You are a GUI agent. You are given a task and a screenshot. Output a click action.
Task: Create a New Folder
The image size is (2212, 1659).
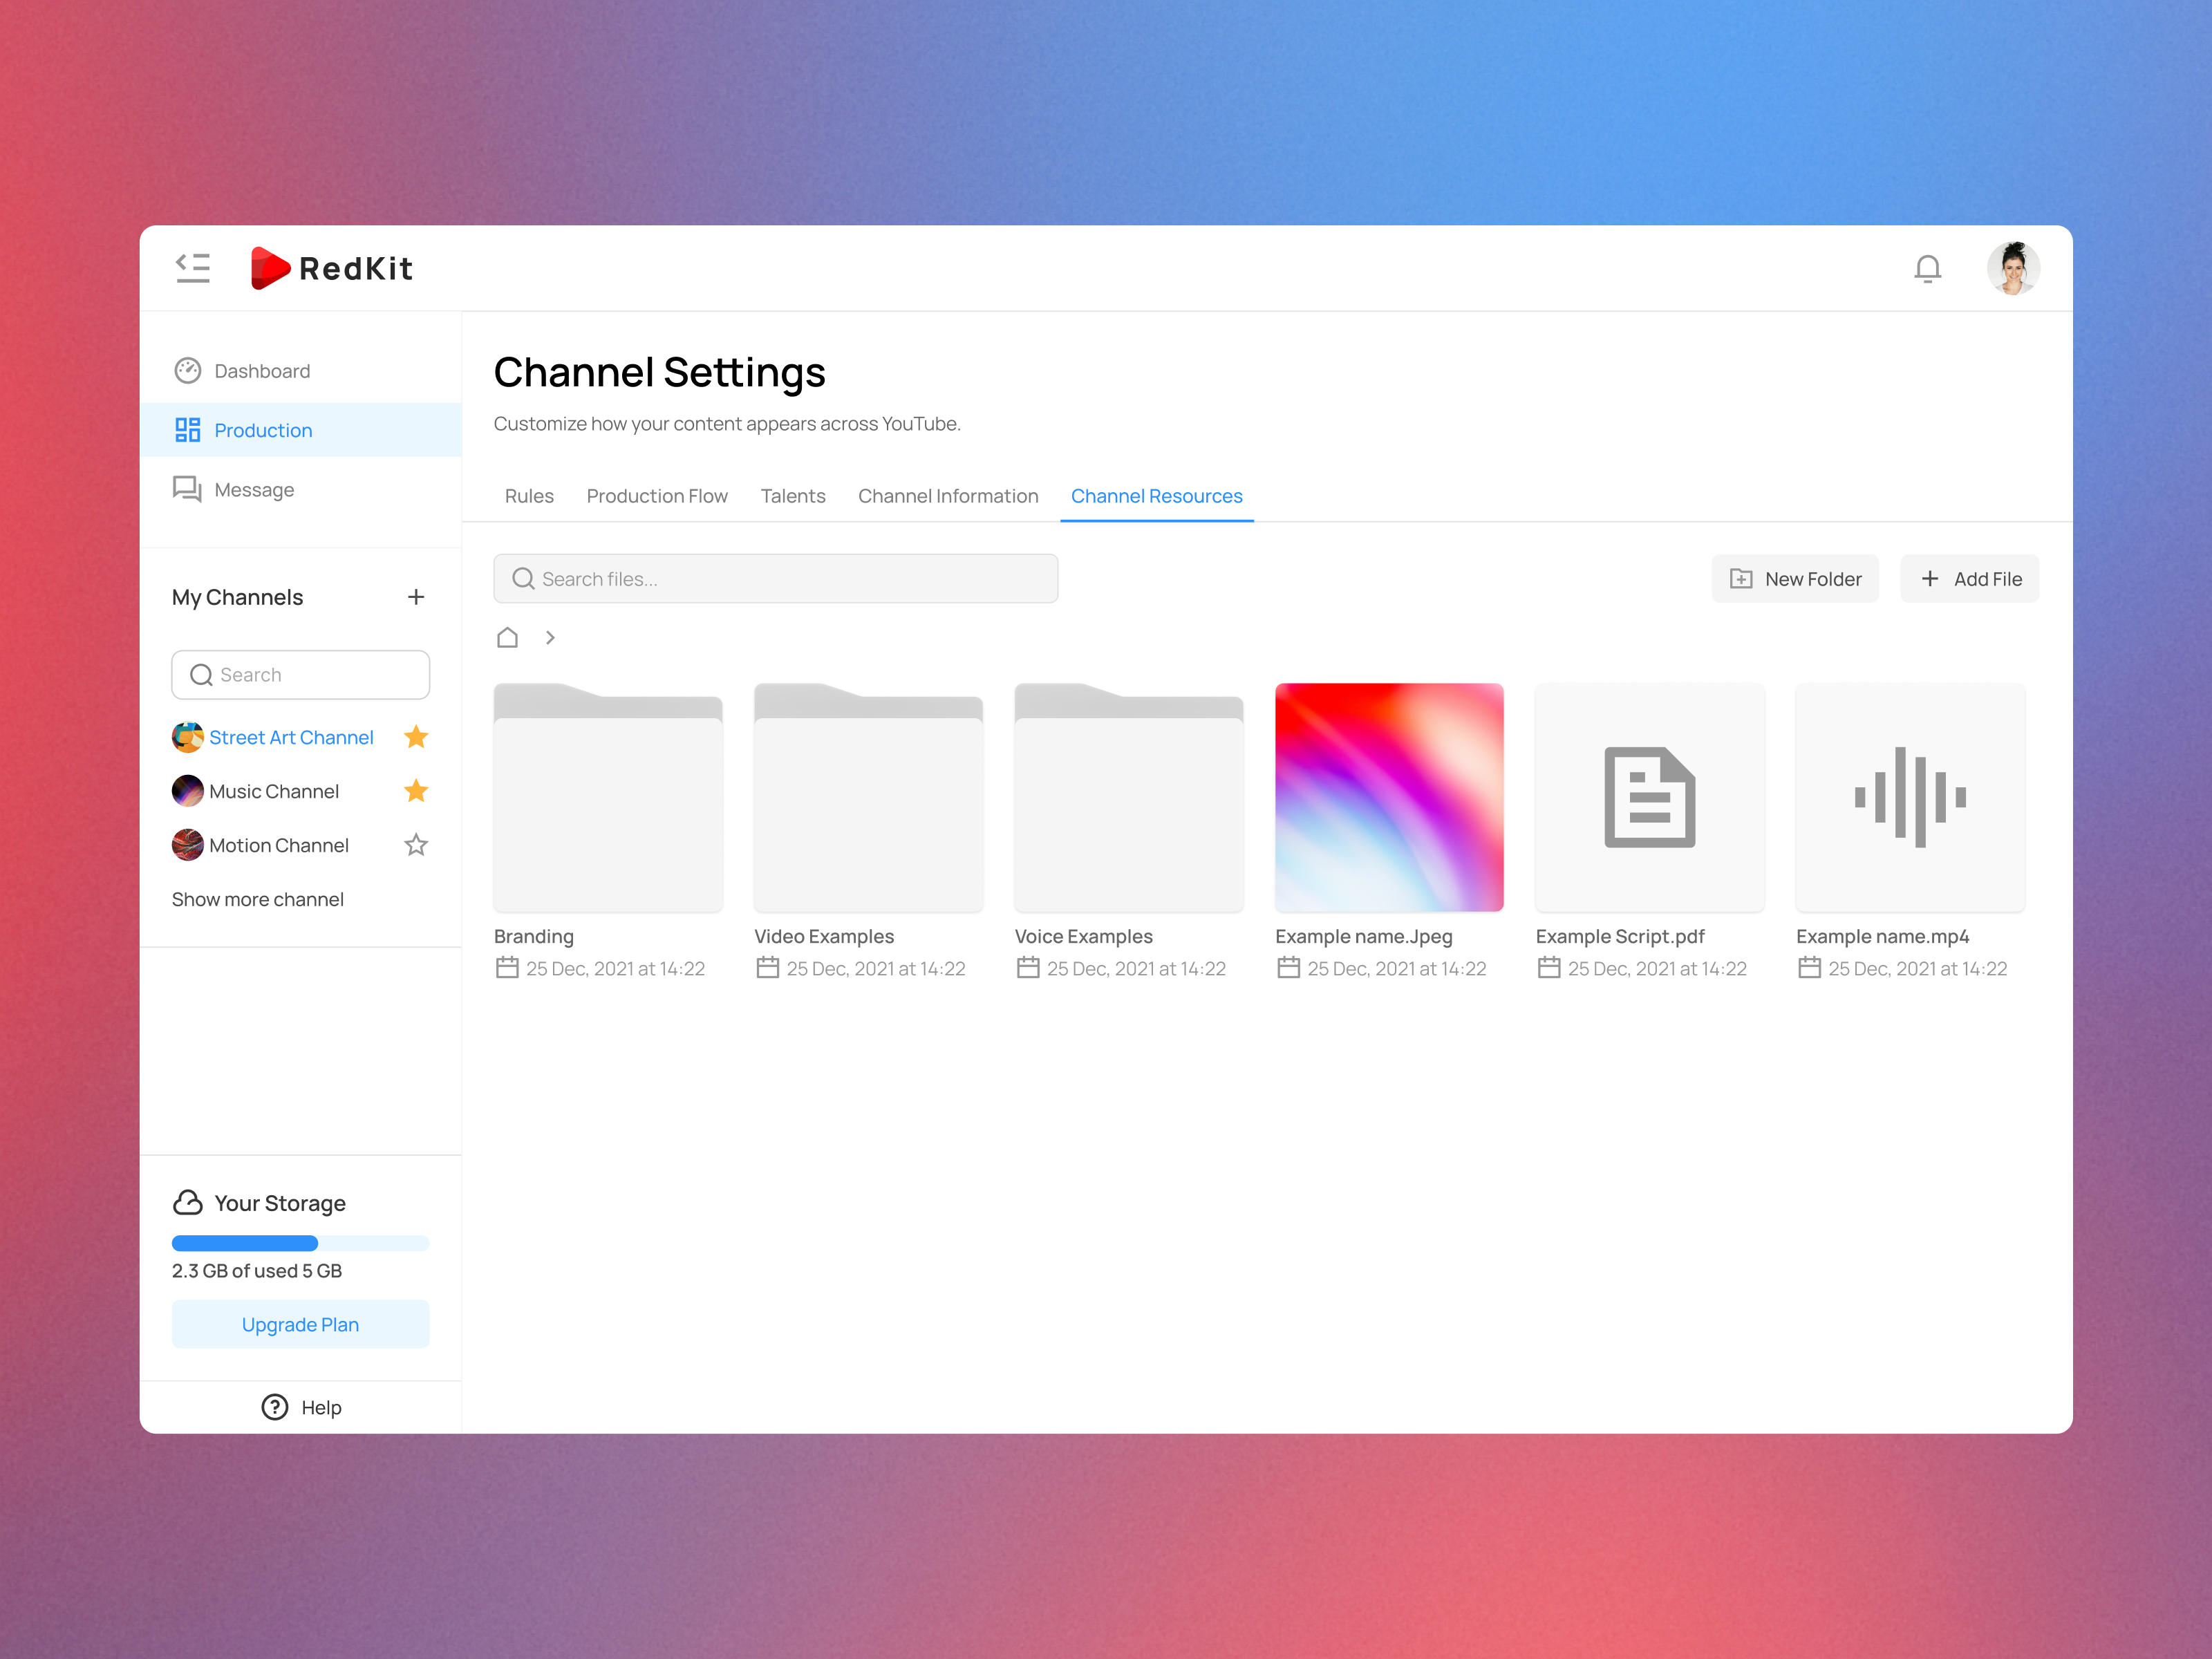click(x=1795, y=578)
